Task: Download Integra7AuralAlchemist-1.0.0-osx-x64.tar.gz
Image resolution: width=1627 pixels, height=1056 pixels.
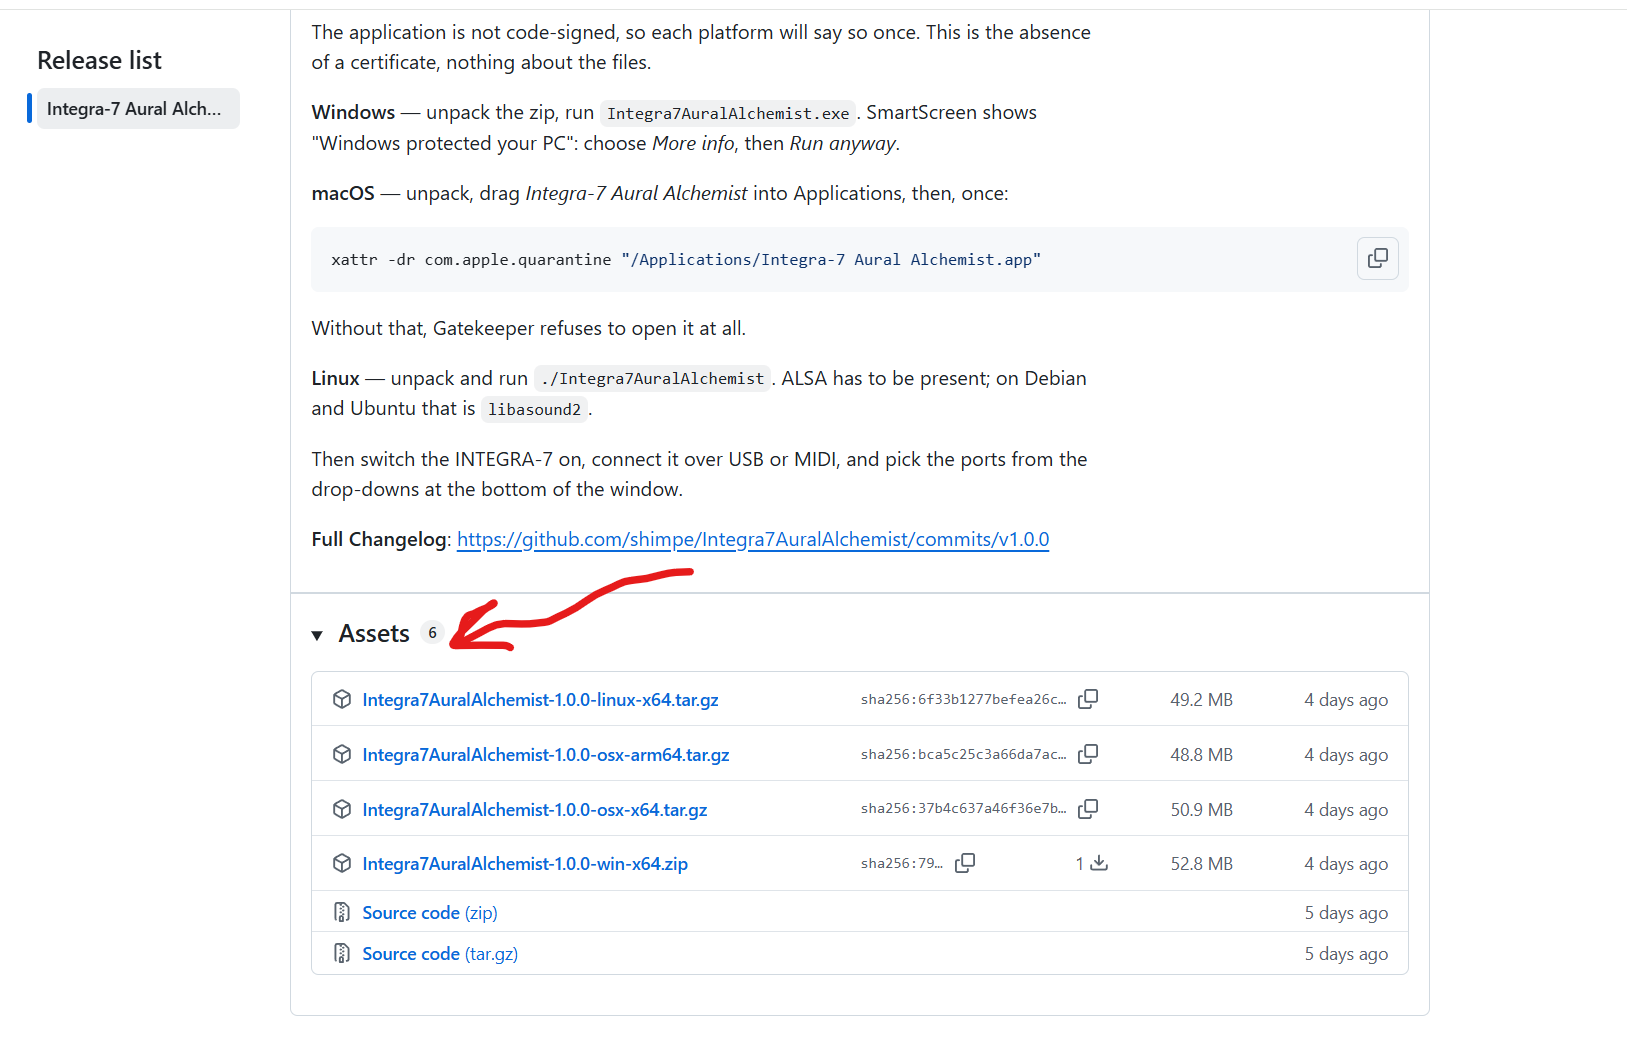Action: (535, 810)
